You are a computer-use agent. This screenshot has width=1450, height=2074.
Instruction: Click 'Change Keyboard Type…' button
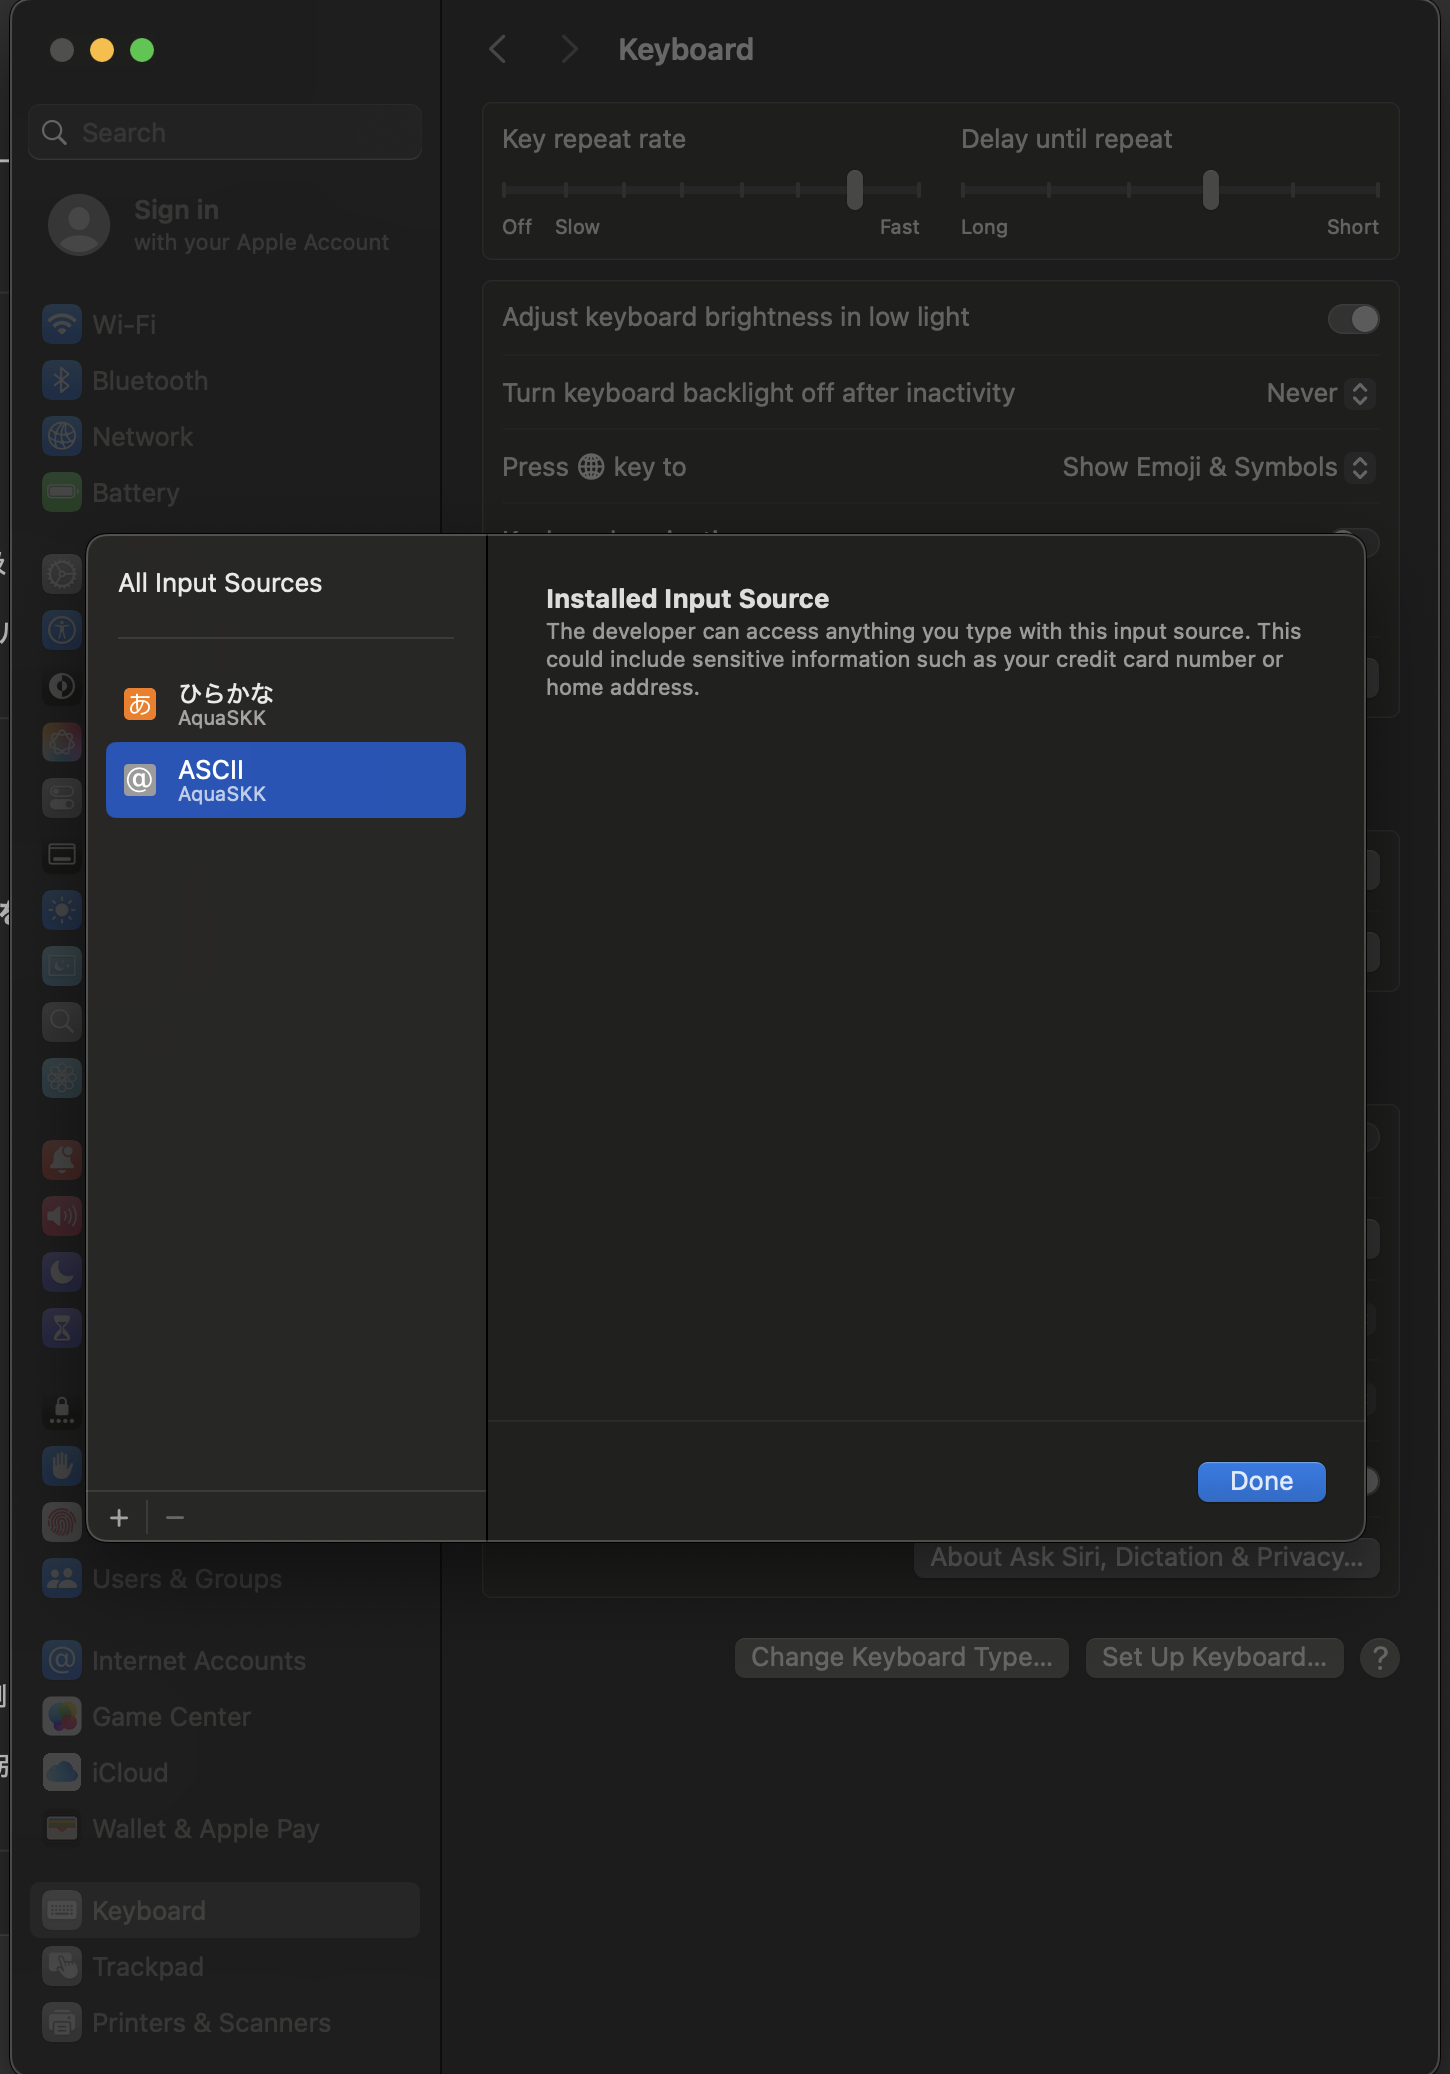902,1657
